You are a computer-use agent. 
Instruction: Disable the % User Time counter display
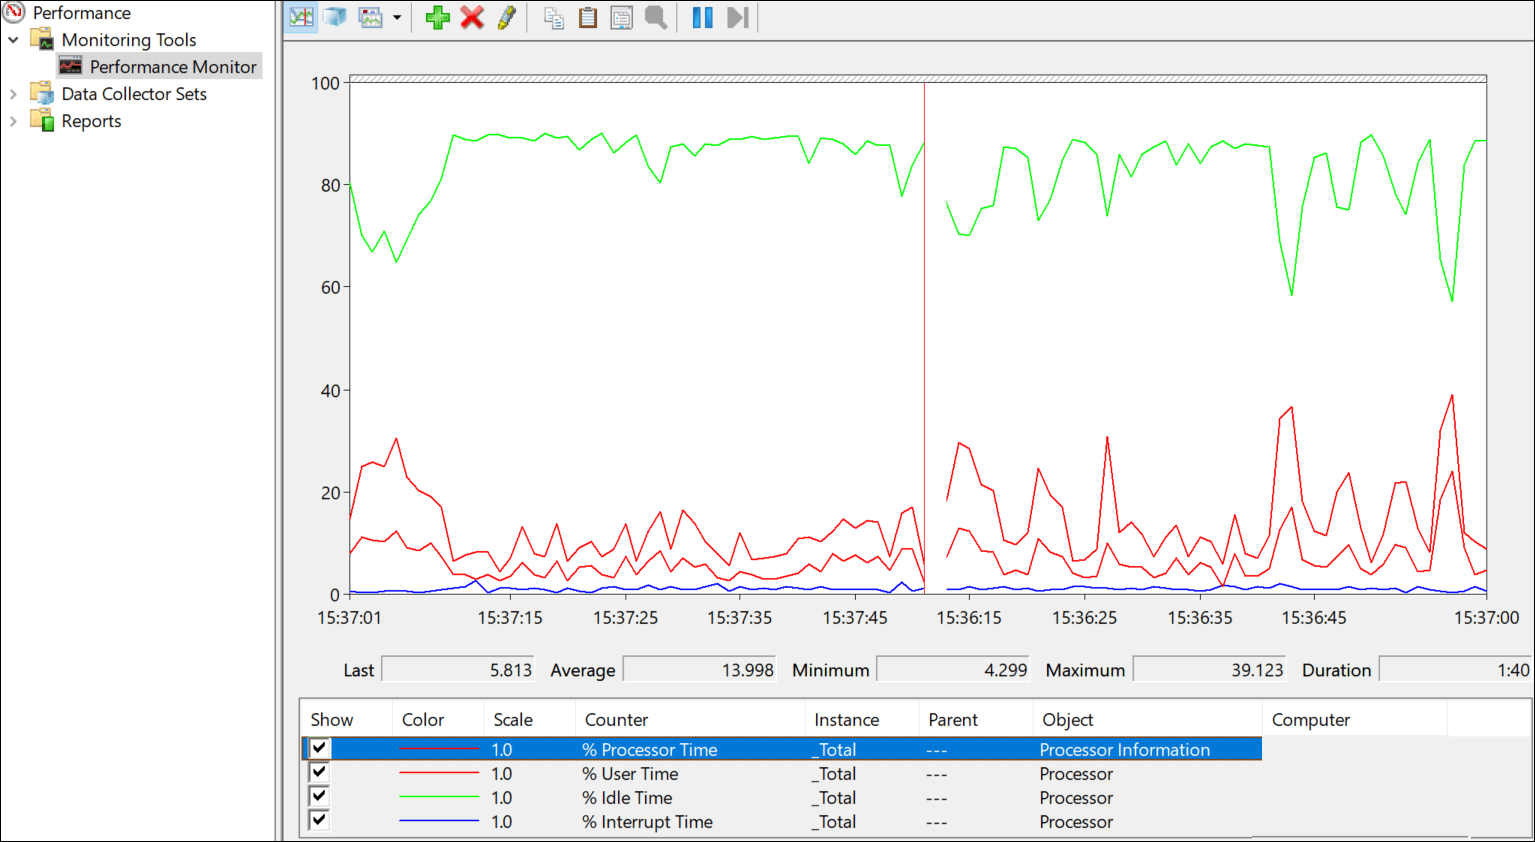(x=318, y=772)
